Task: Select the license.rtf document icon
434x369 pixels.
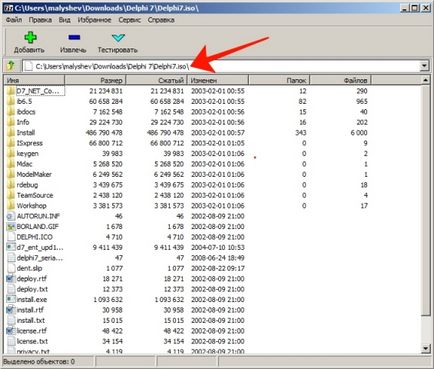Action: pyautogui.click(x=11, y=331)
